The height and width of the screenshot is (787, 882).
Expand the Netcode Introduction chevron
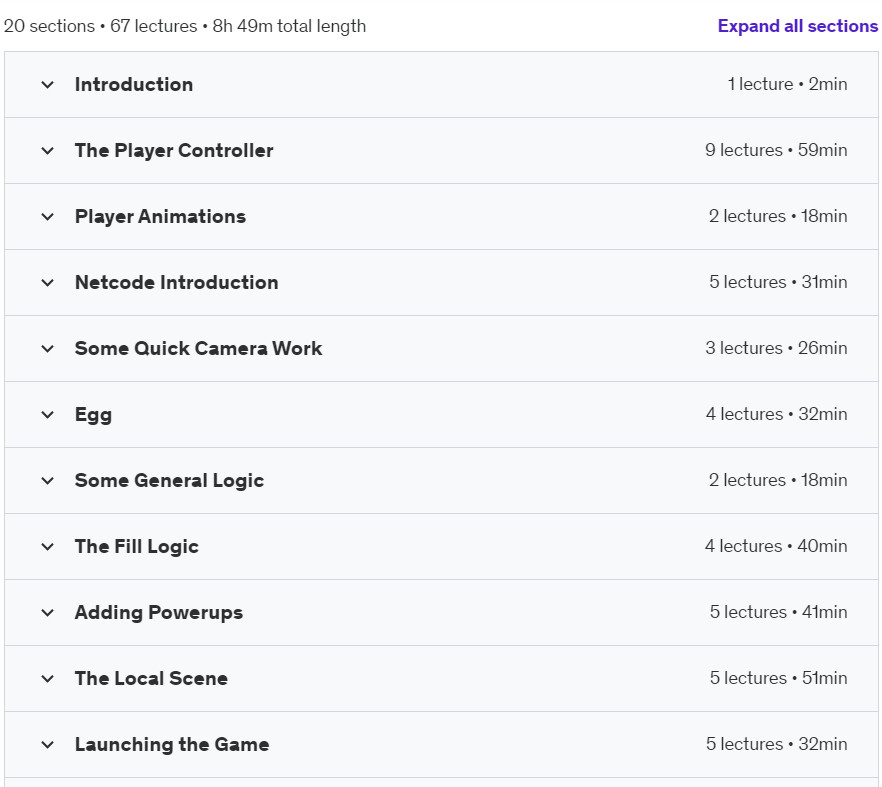[x=48, y=282]
